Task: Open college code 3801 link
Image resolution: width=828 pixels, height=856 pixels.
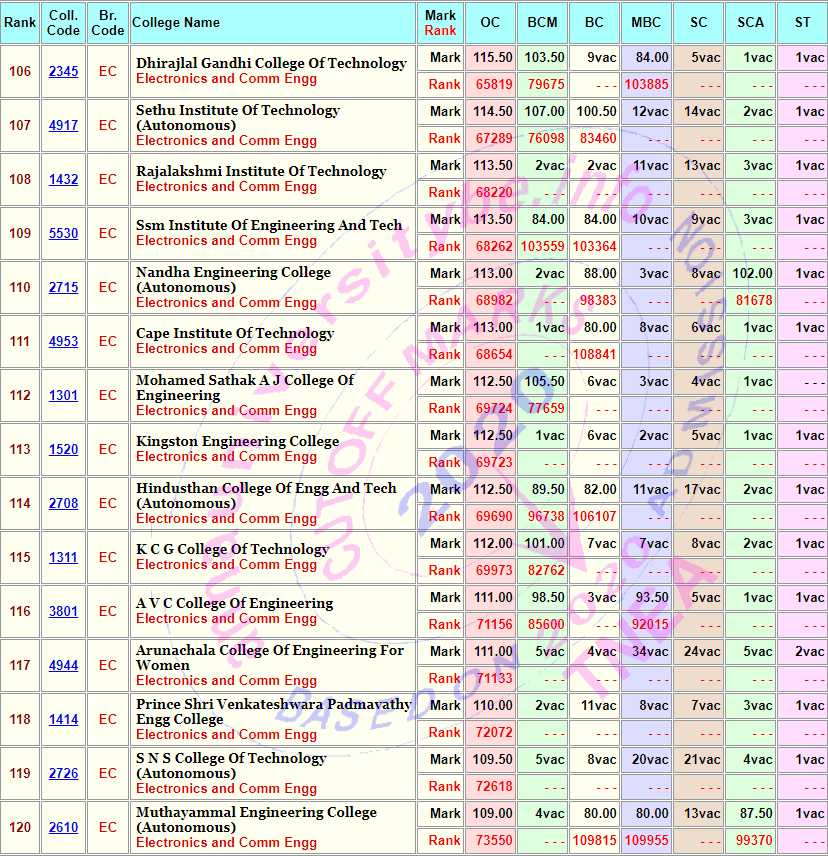Action: (63, 612)
